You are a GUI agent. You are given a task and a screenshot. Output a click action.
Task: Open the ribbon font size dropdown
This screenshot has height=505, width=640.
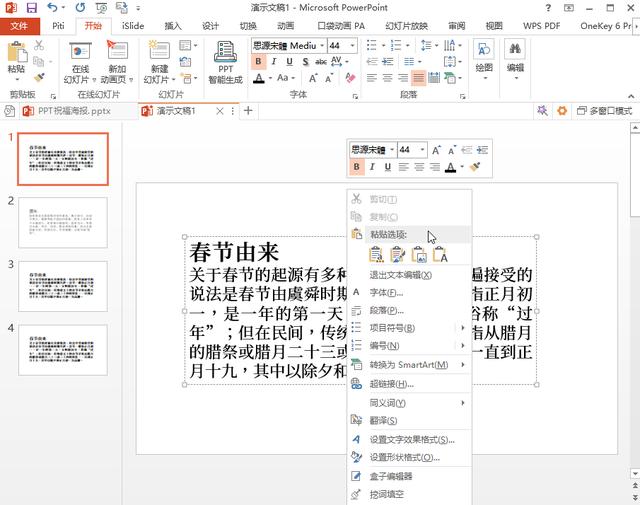click(353, 45)
